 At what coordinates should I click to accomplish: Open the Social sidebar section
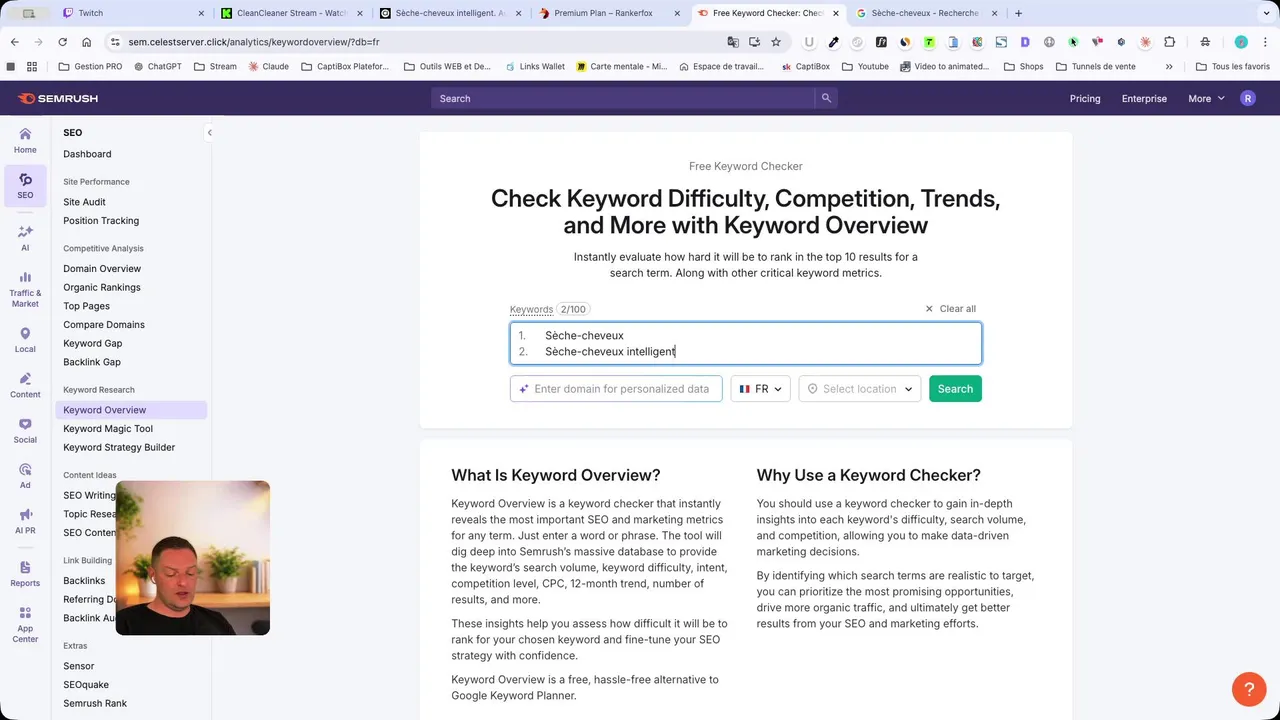(25, 431)
